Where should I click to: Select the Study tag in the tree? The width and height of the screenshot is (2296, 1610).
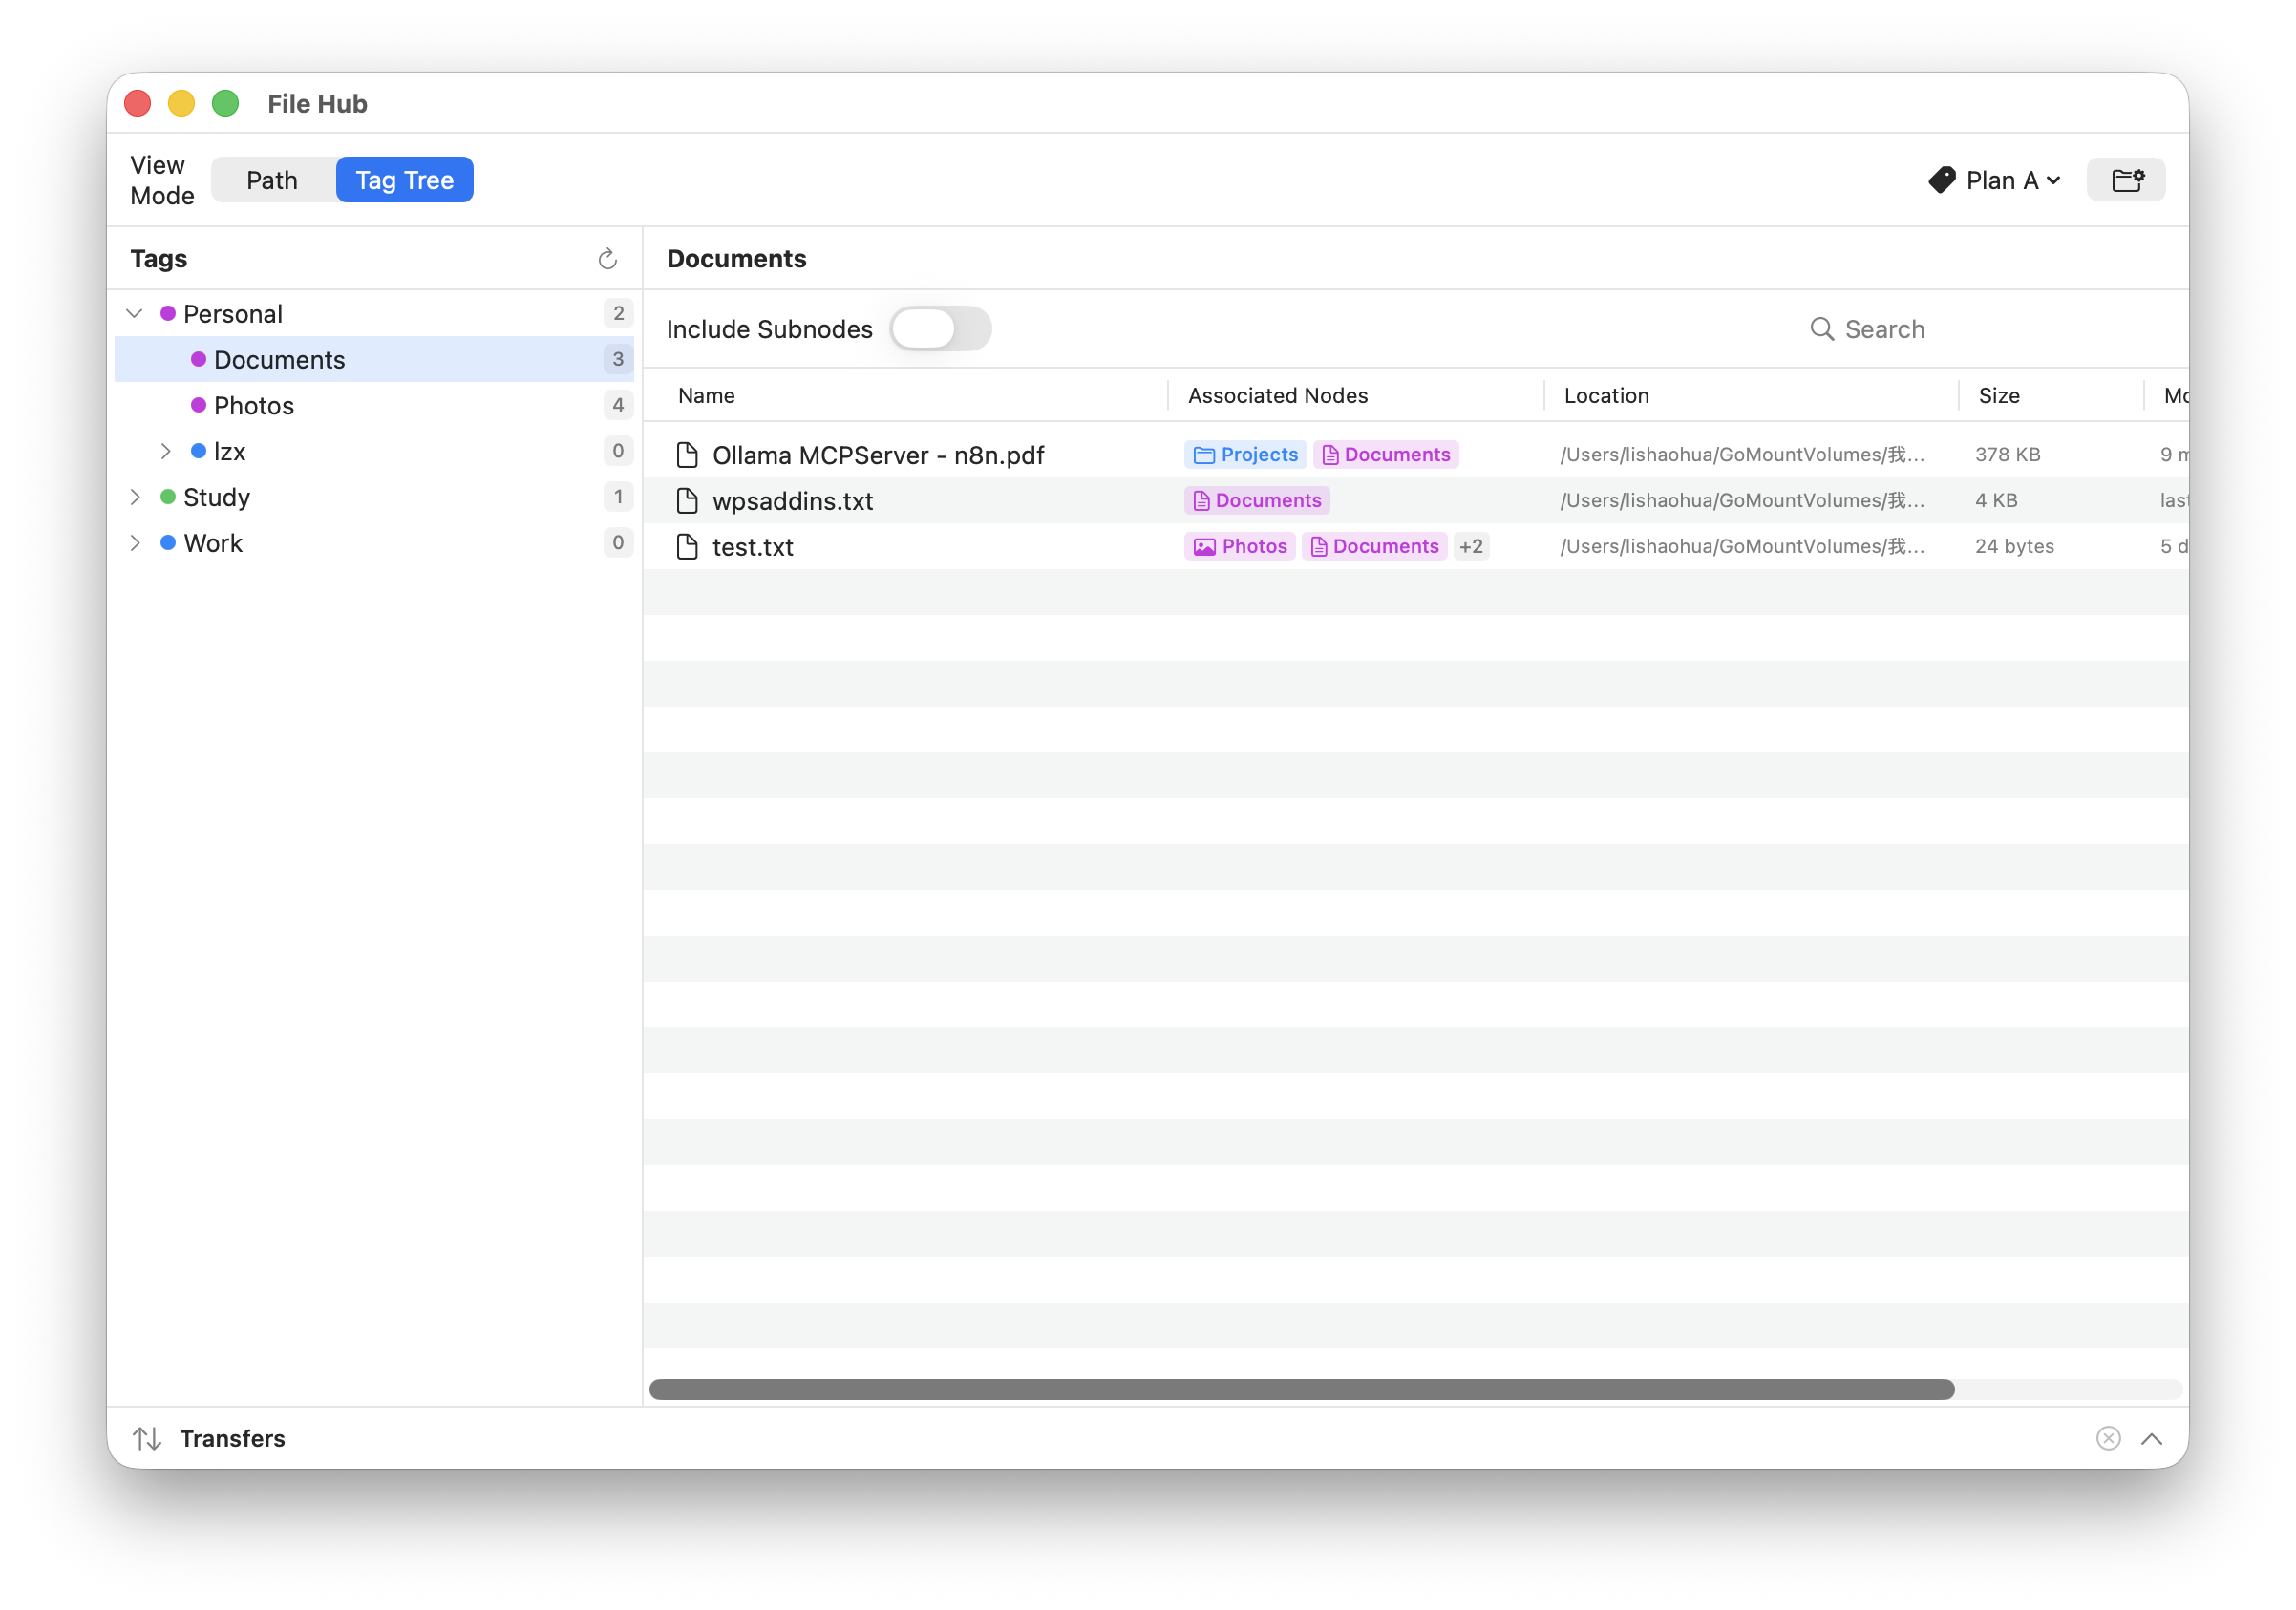pos(374,497)
